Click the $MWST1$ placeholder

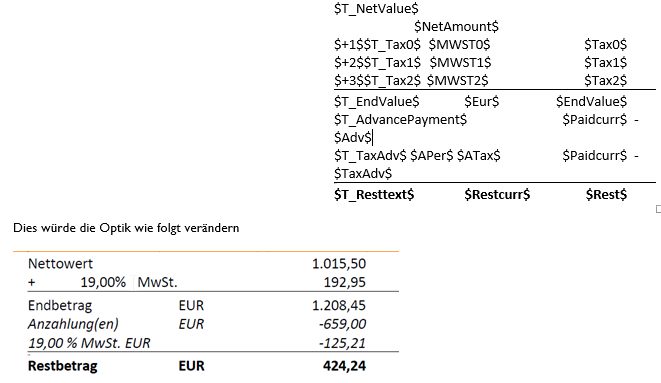point(460,63)
